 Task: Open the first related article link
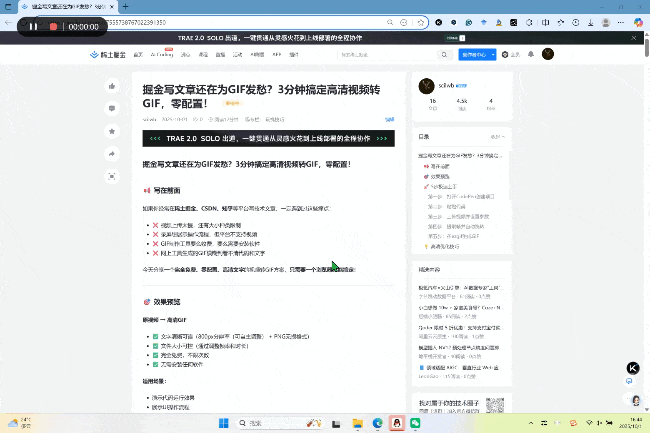coord(460,288)
